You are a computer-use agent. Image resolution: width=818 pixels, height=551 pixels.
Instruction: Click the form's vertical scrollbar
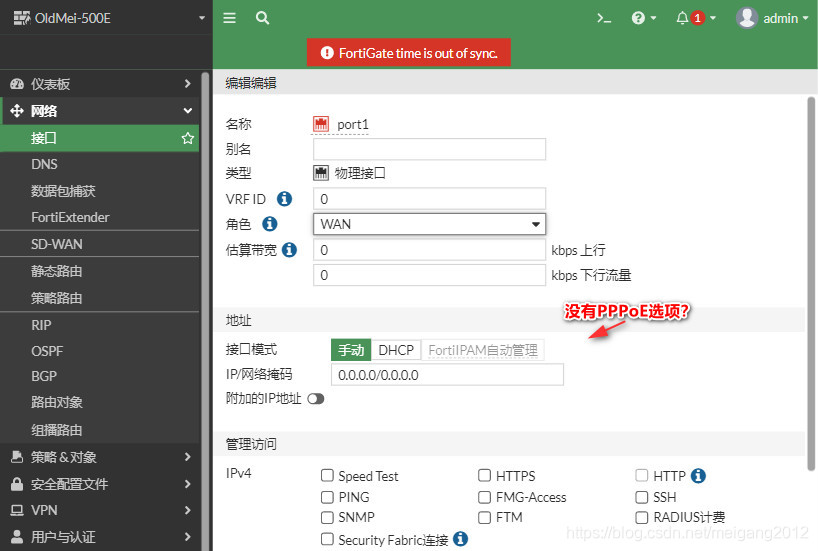click(x=811, y=284)
